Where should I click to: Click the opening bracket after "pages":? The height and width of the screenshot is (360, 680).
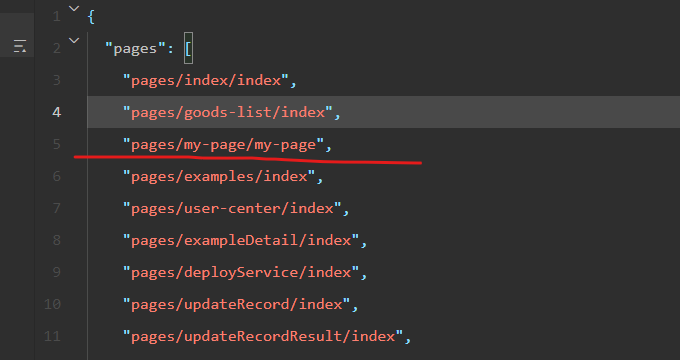[x=188, y=48]
